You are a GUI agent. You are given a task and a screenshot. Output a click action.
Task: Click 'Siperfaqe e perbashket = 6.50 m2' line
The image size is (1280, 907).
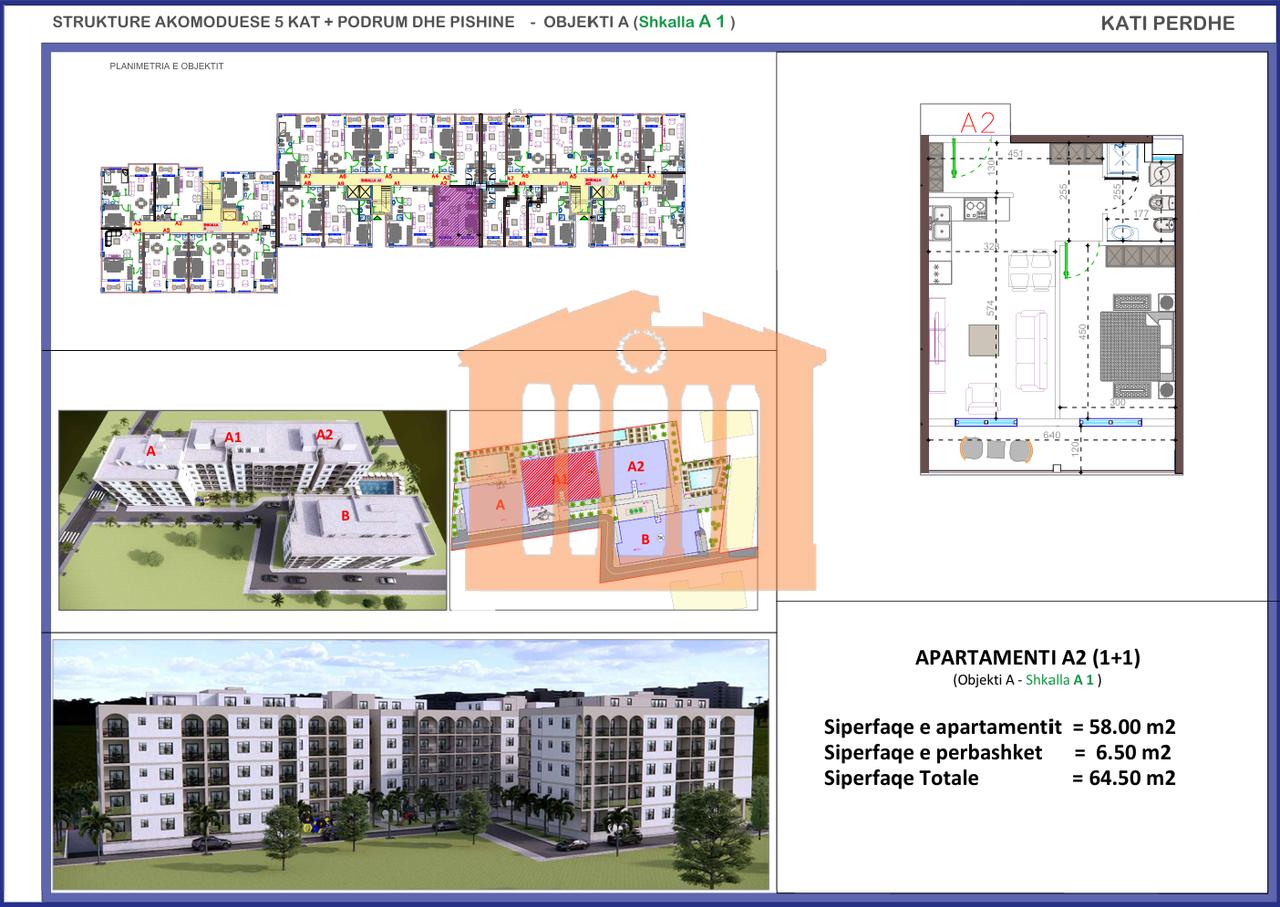tap(997, 752)
